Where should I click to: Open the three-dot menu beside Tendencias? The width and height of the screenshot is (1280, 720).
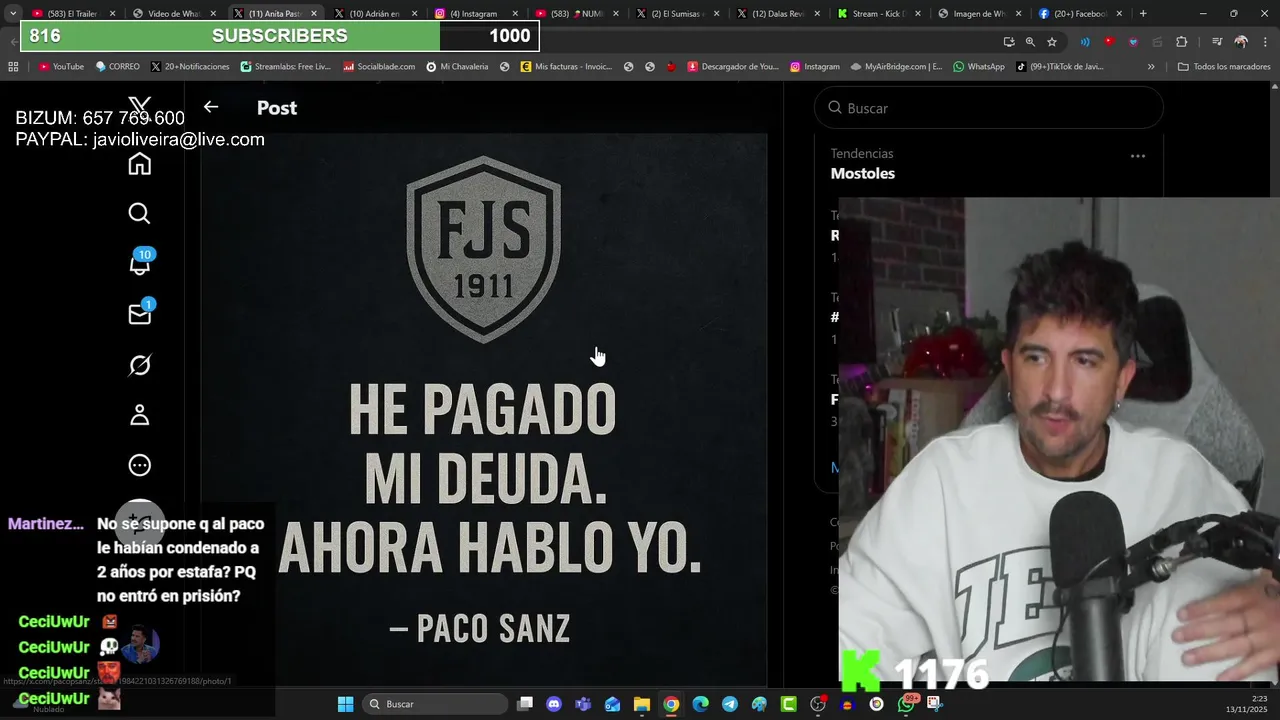tap(1137, 156)
